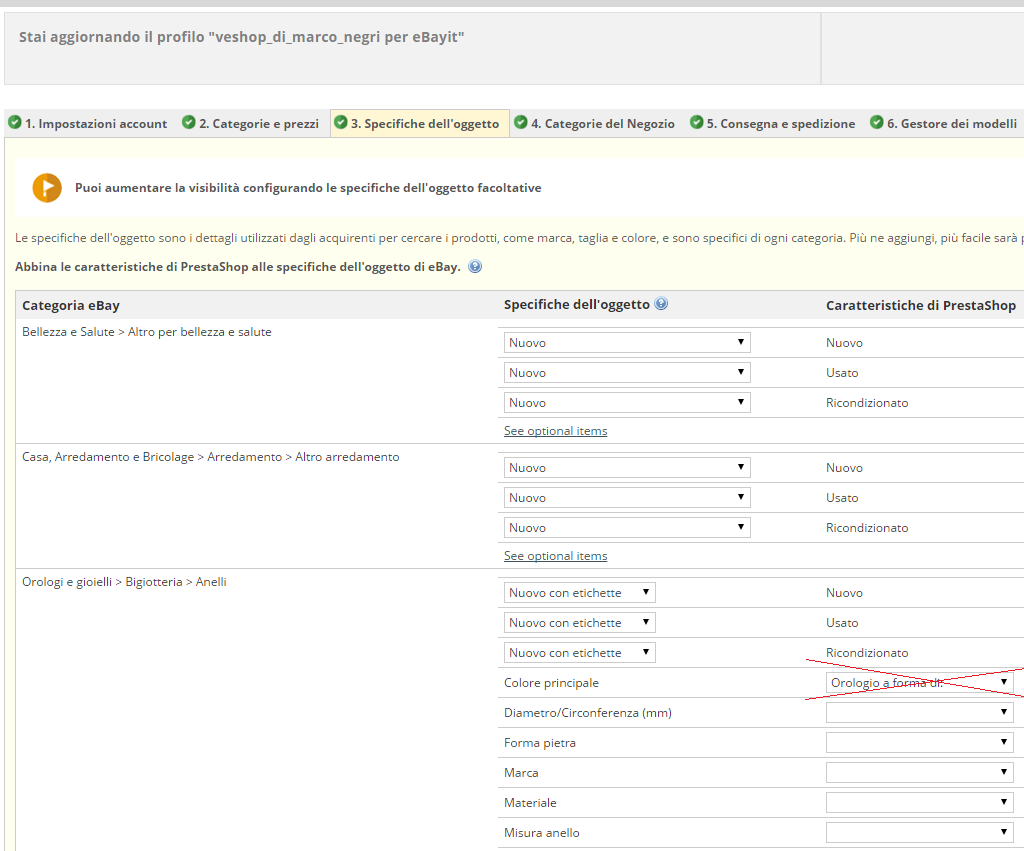Open the help icon beside 'Specifiche dell'oggetto' column header
Image resolution: width=1024 pixels, height=851 pixels.
pyautogui.click(x=661, y=304)
